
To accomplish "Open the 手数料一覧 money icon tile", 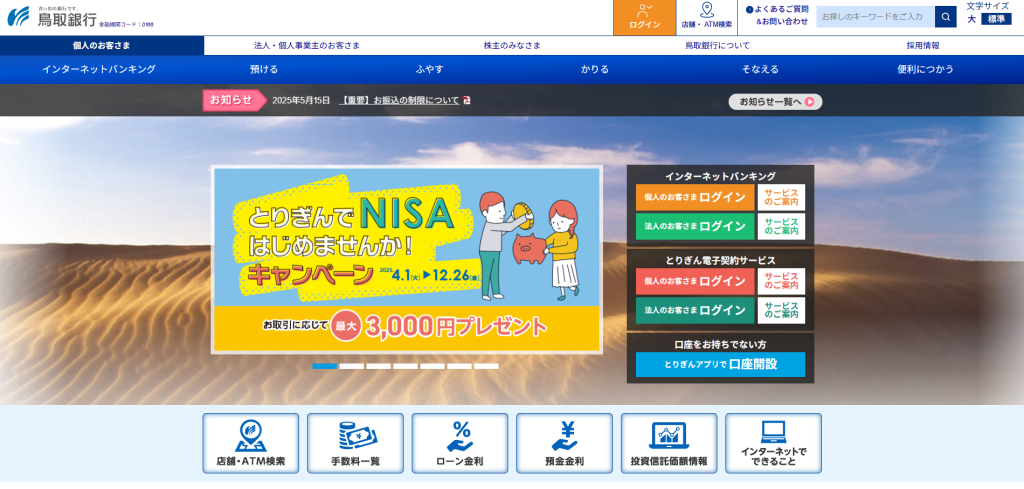I will 355,443.
